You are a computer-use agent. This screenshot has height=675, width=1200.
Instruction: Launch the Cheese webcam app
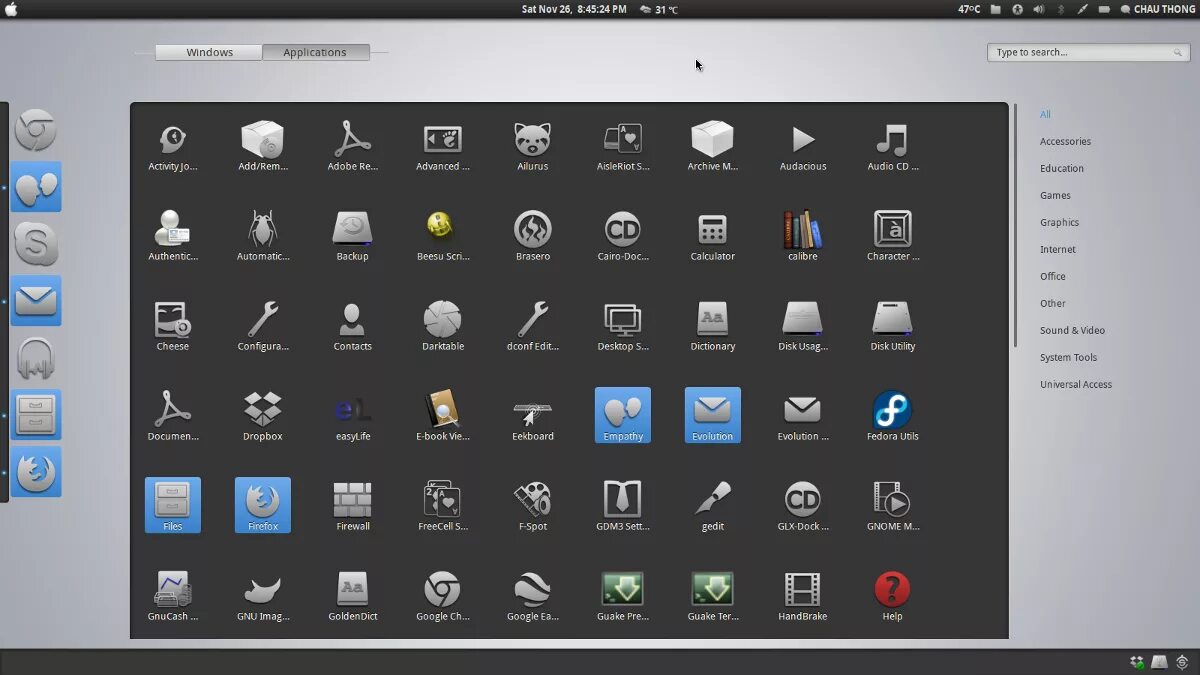point(173,326)
